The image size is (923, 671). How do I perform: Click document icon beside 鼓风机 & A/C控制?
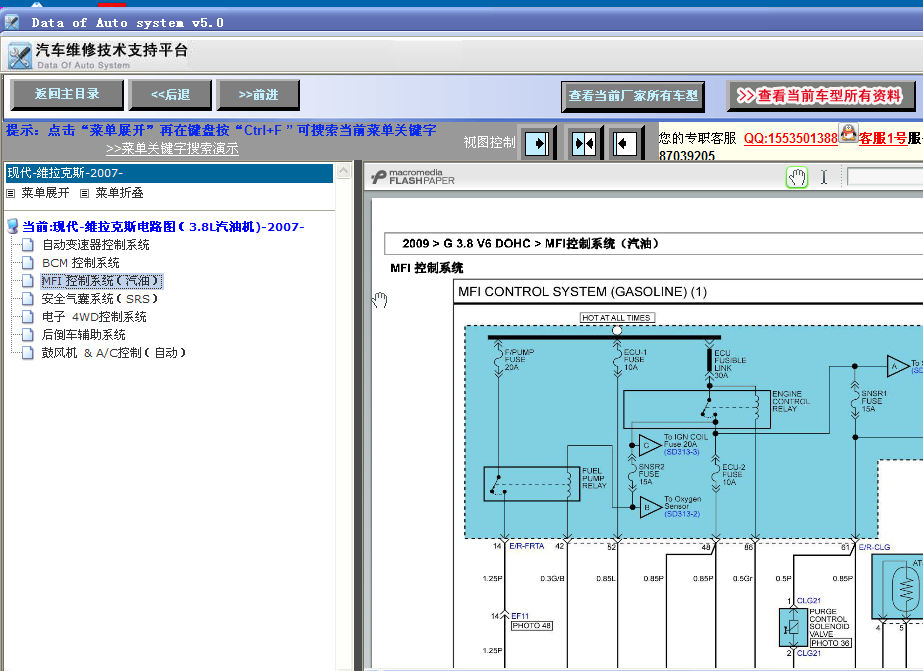coord(28,353)
